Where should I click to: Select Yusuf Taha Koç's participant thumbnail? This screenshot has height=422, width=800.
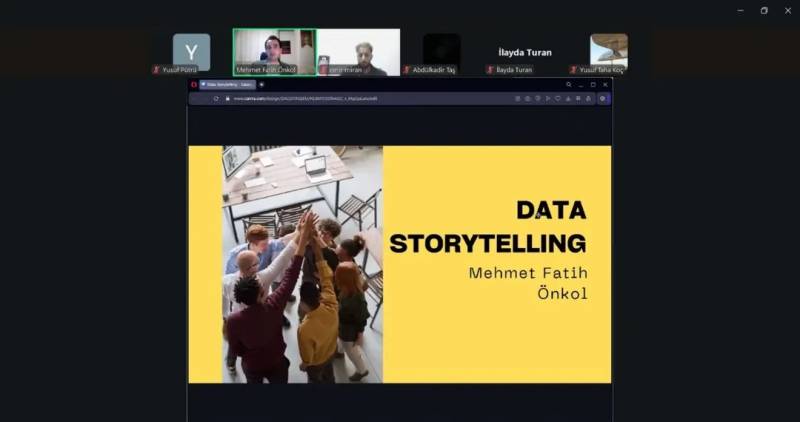pyautogui.click(x=608, y=50)
